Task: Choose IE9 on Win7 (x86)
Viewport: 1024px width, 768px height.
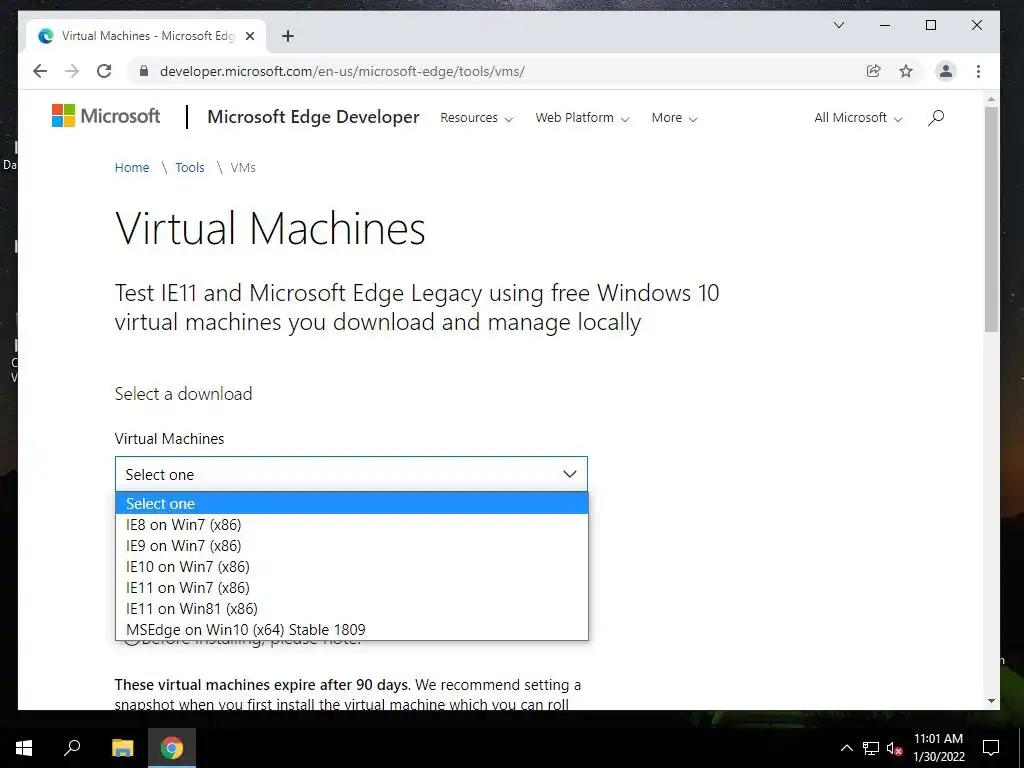Action: click(351, 545)
